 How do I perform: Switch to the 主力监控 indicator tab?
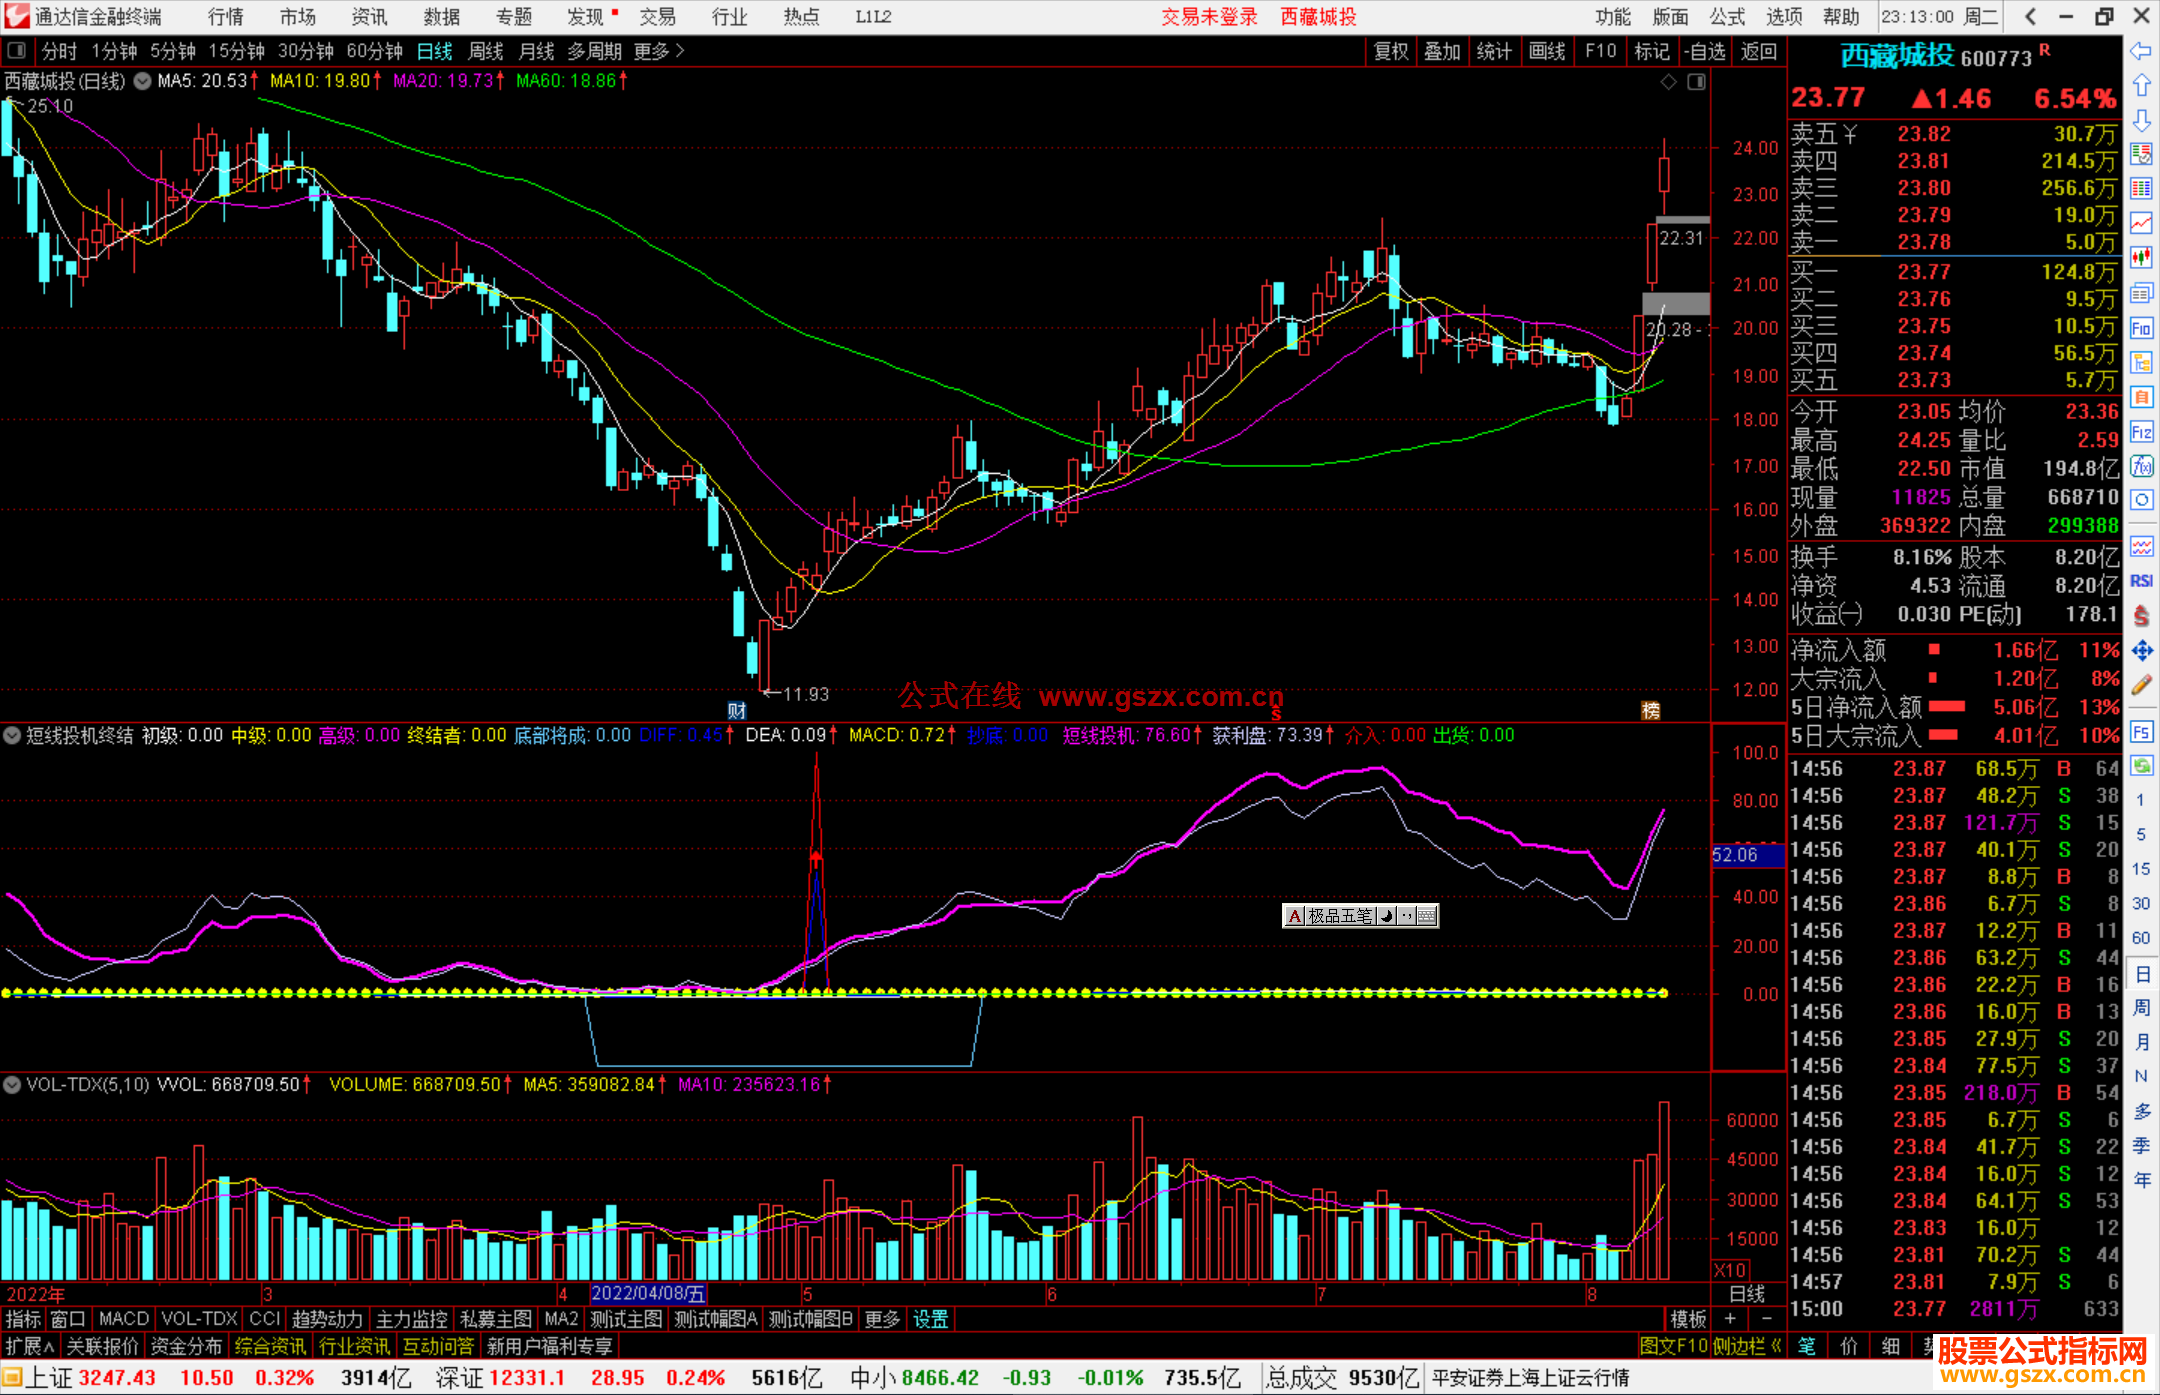tap(411, 1319)
